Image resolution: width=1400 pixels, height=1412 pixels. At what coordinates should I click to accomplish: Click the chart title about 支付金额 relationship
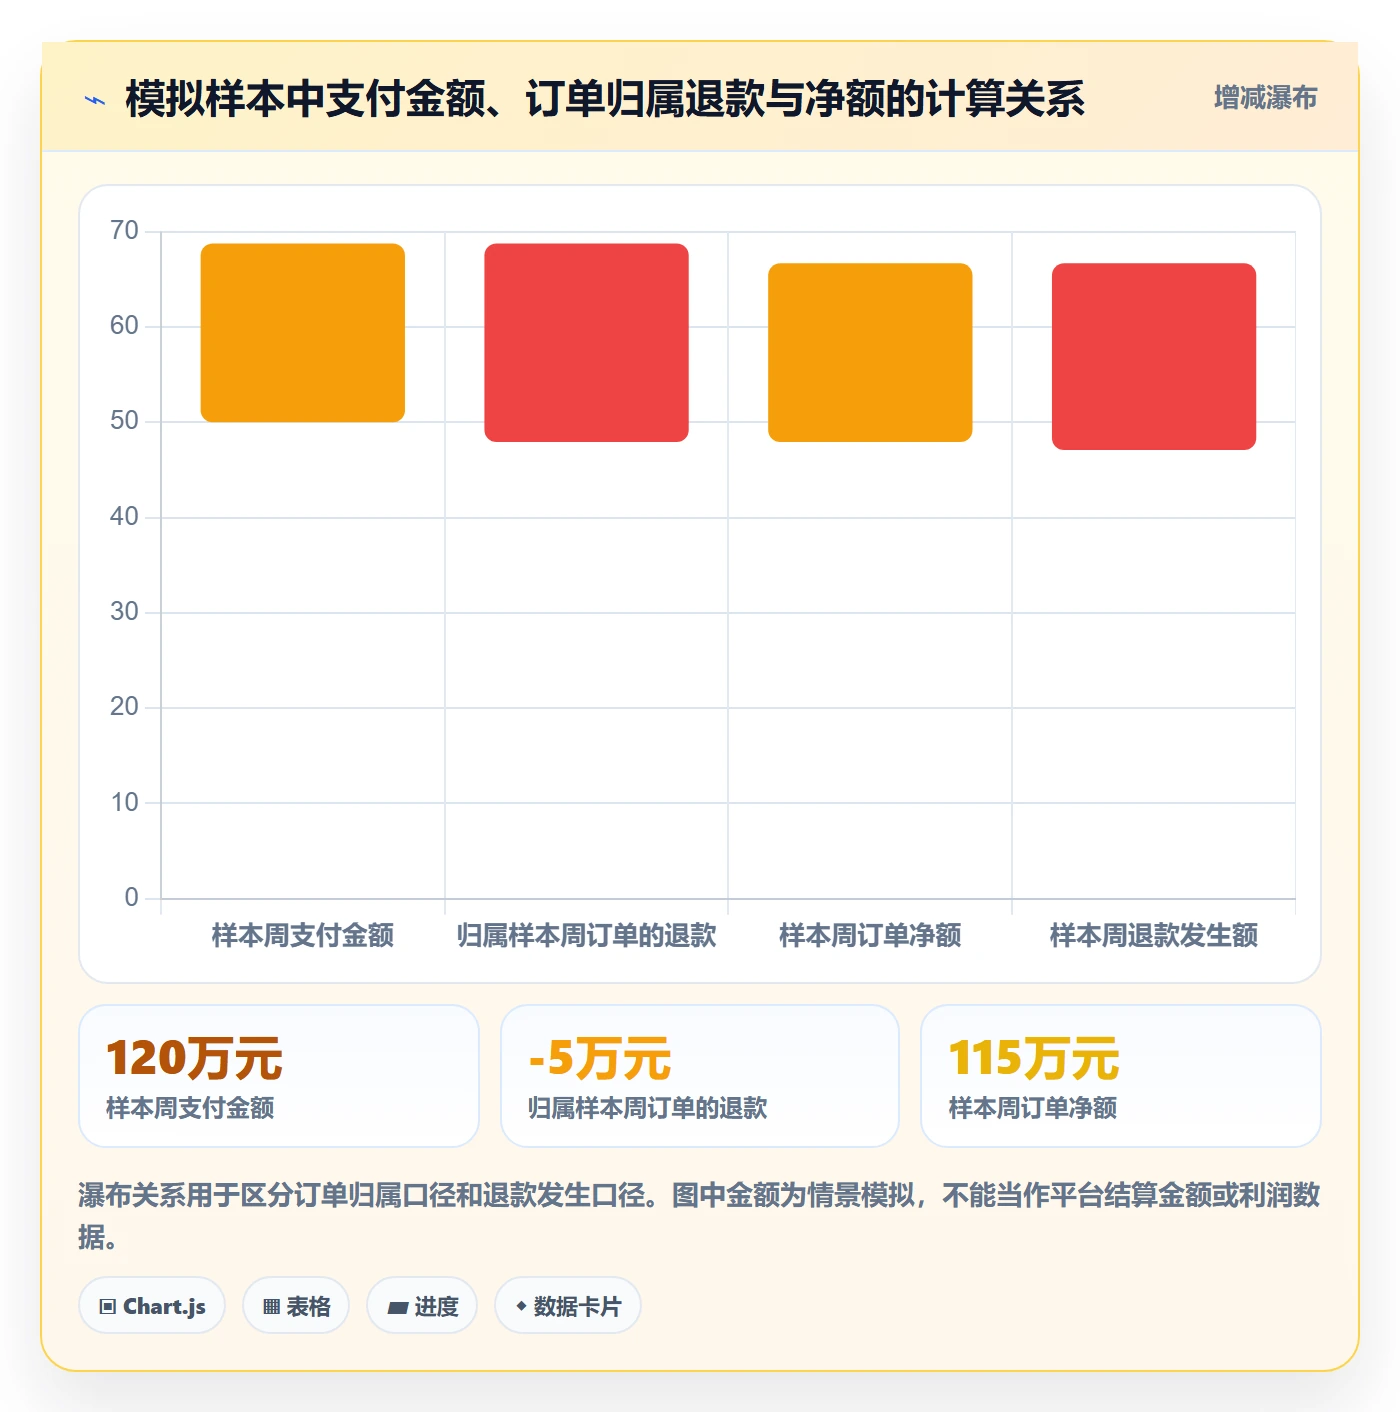click(605, 99)
